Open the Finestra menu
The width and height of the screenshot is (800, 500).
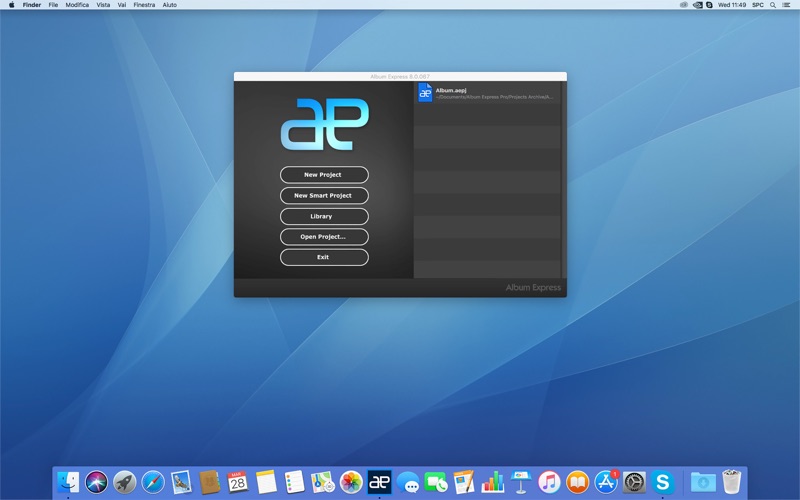point(144,5)
